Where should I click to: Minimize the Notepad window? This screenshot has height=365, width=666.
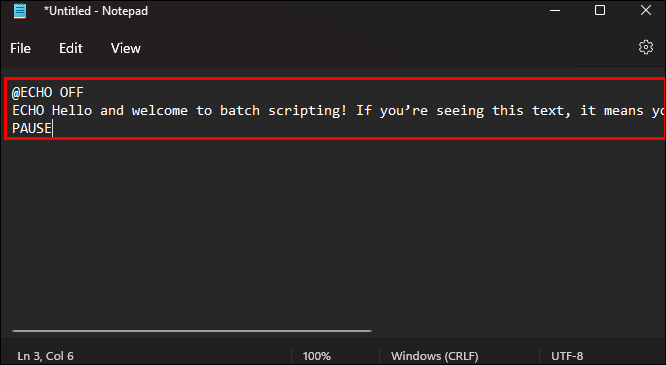click(555, 11)
